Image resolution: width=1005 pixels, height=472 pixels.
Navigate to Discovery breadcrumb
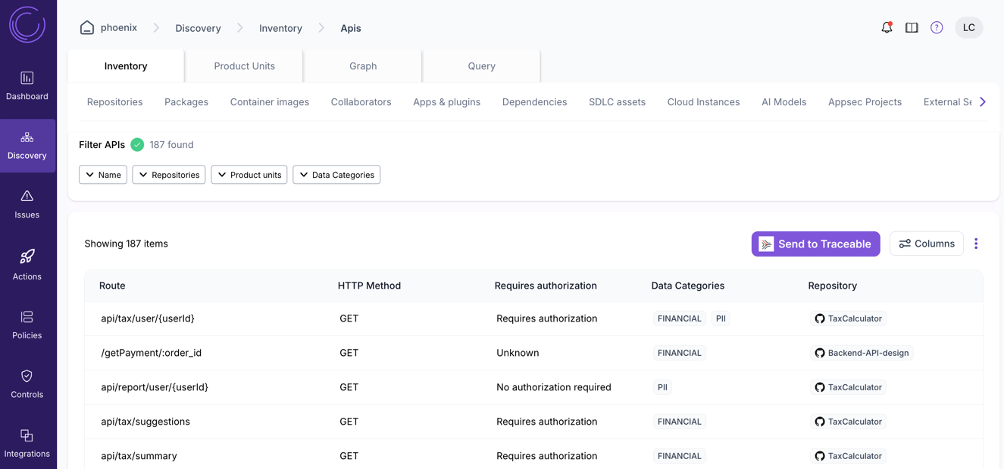coord(198,28)
